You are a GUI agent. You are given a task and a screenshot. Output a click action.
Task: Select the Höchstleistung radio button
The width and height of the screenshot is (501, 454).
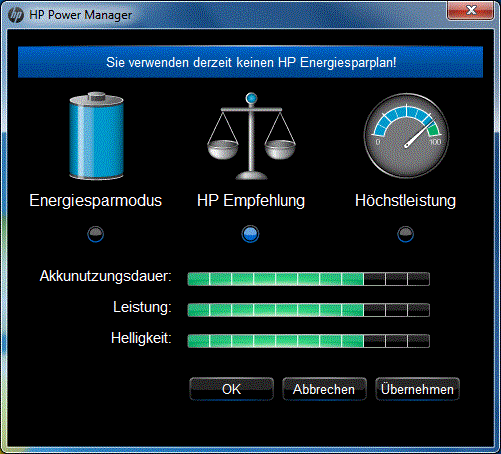405,234
